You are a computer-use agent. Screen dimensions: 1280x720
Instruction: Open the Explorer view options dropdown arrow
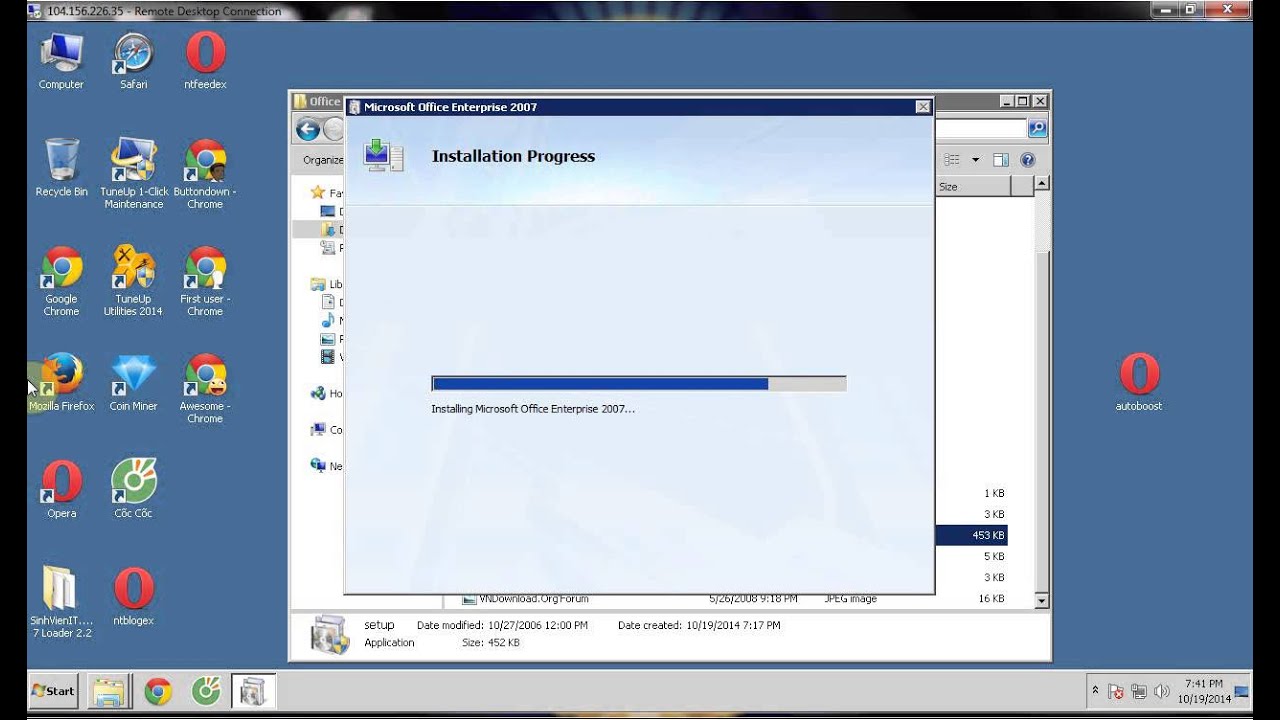[975, 160]
